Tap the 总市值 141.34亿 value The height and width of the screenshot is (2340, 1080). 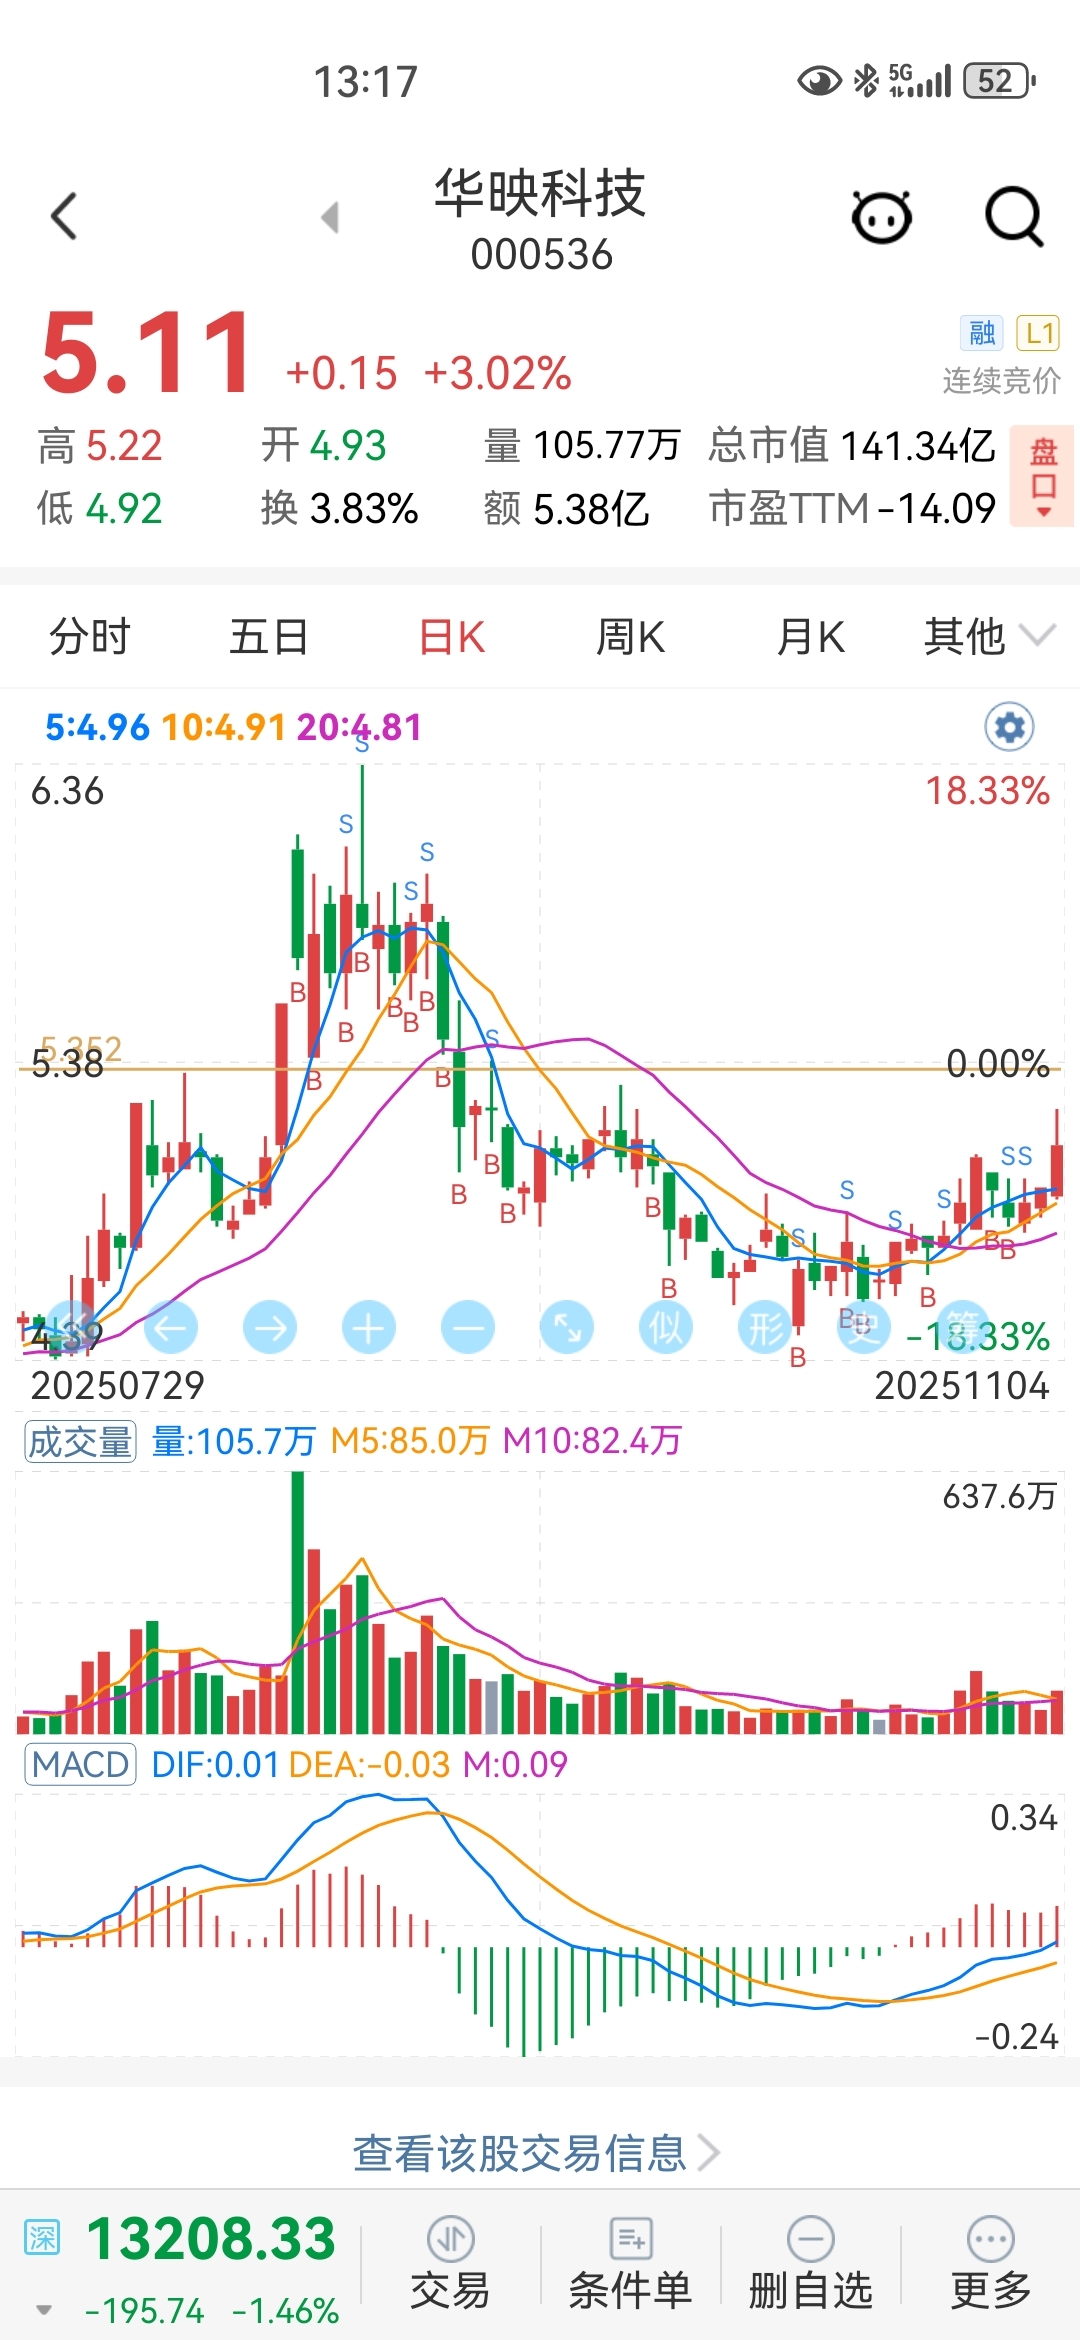(852, 445)
